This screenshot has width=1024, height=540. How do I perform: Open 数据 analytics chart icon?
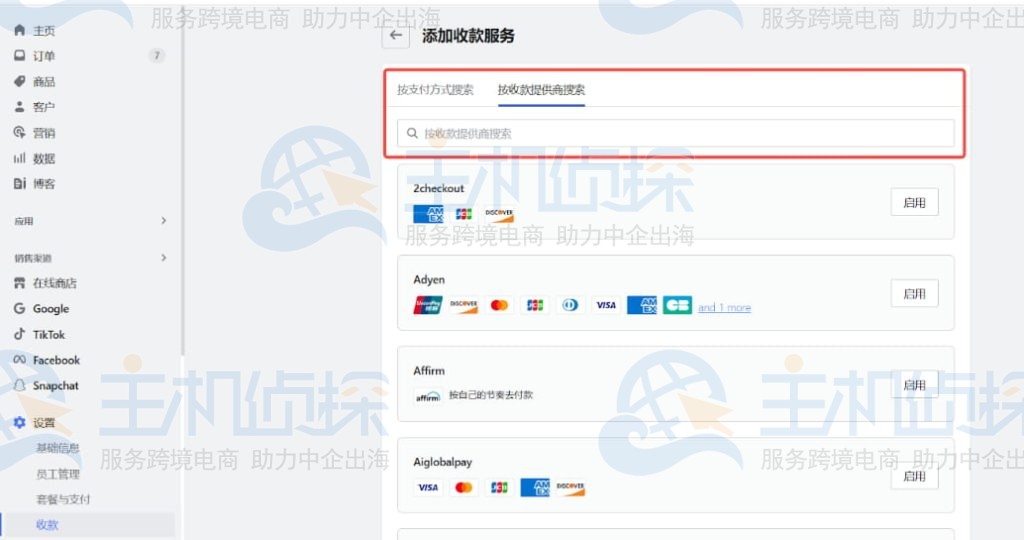20,158
